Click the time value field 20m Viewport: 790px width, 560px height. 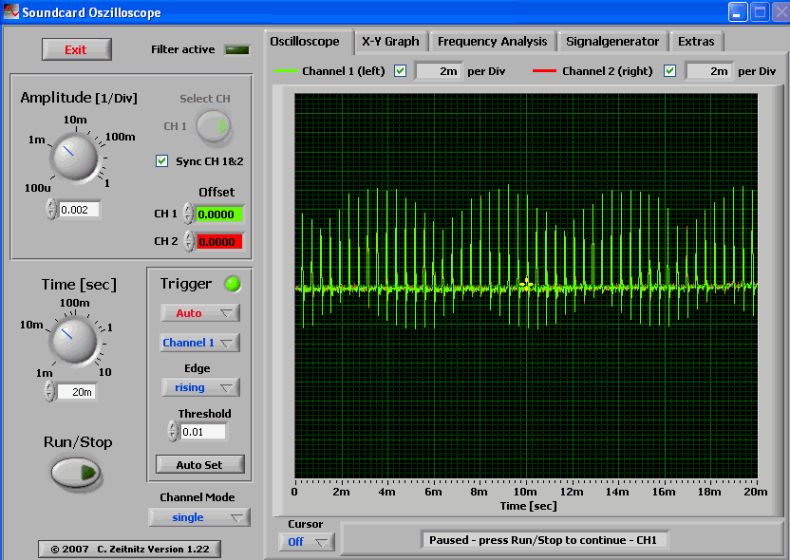point(77,392)
